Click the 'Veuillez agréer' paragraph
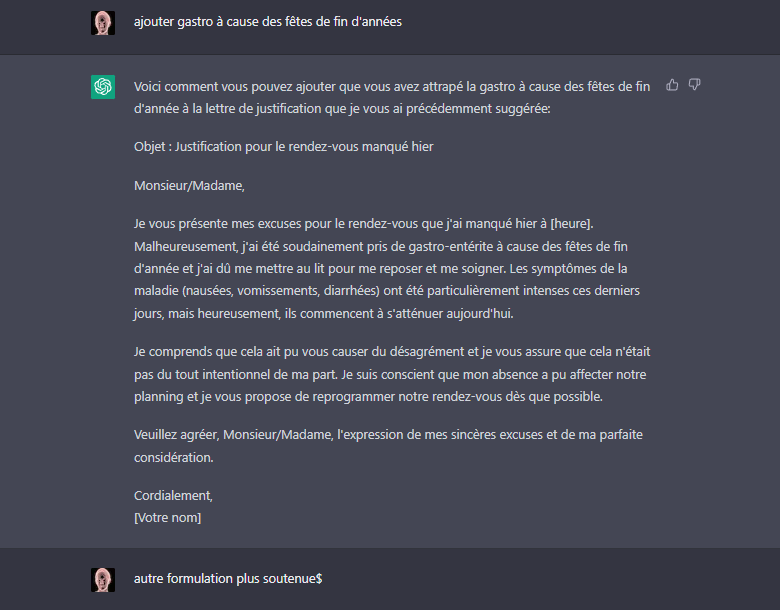Image resolution: width=780 pixels, height=610 pixels. point(388,446)
